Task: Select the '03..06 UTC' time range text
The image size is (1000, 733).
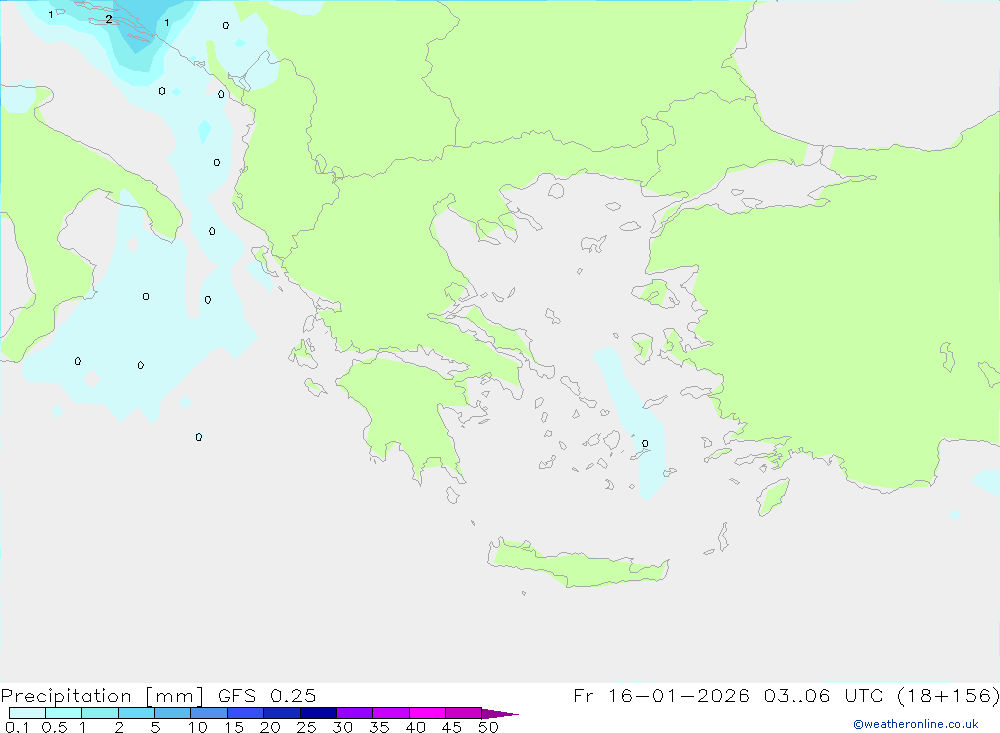Action: [823, 696]
